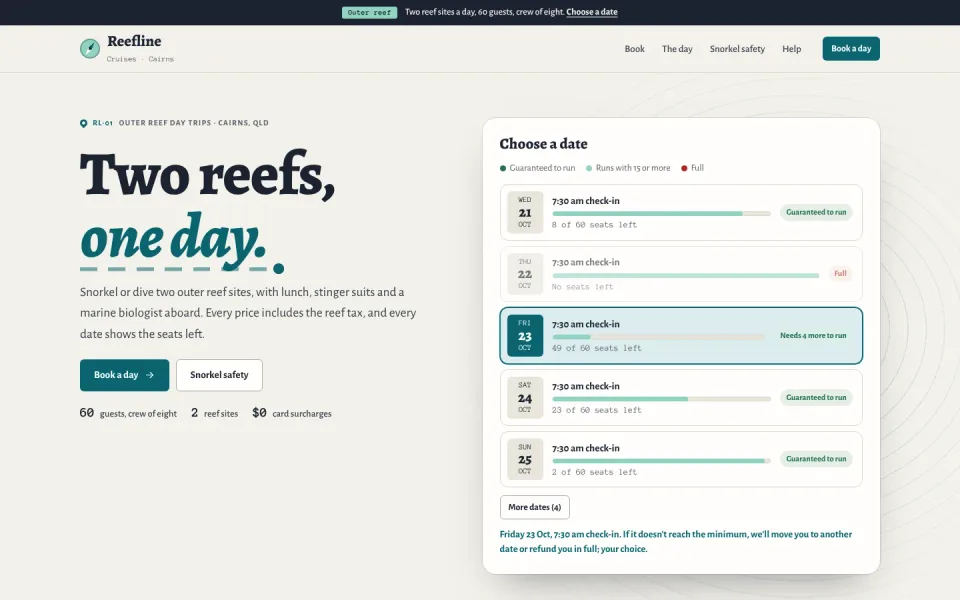Click the '60 guests, crew of eight' stat
The height and width of the screenshot is (600, 960).
pyautogui.click(x=128, y=413)
